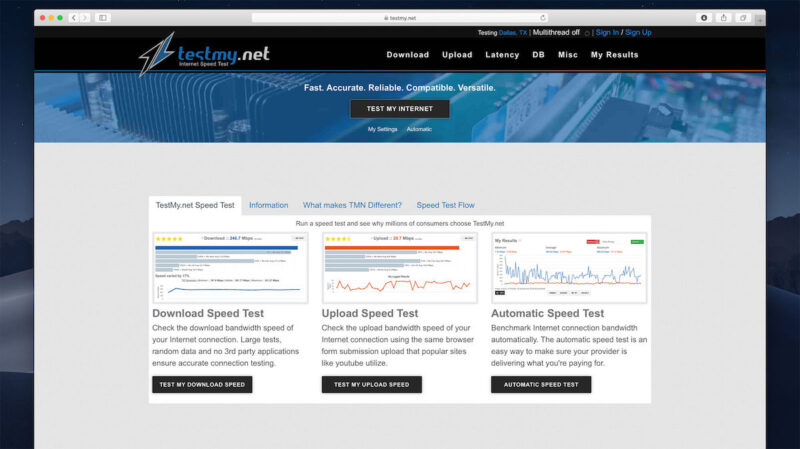Viewport: 800px width, 449px height.
Task: Show the Safari tab overview
Action: click(743, 18)
